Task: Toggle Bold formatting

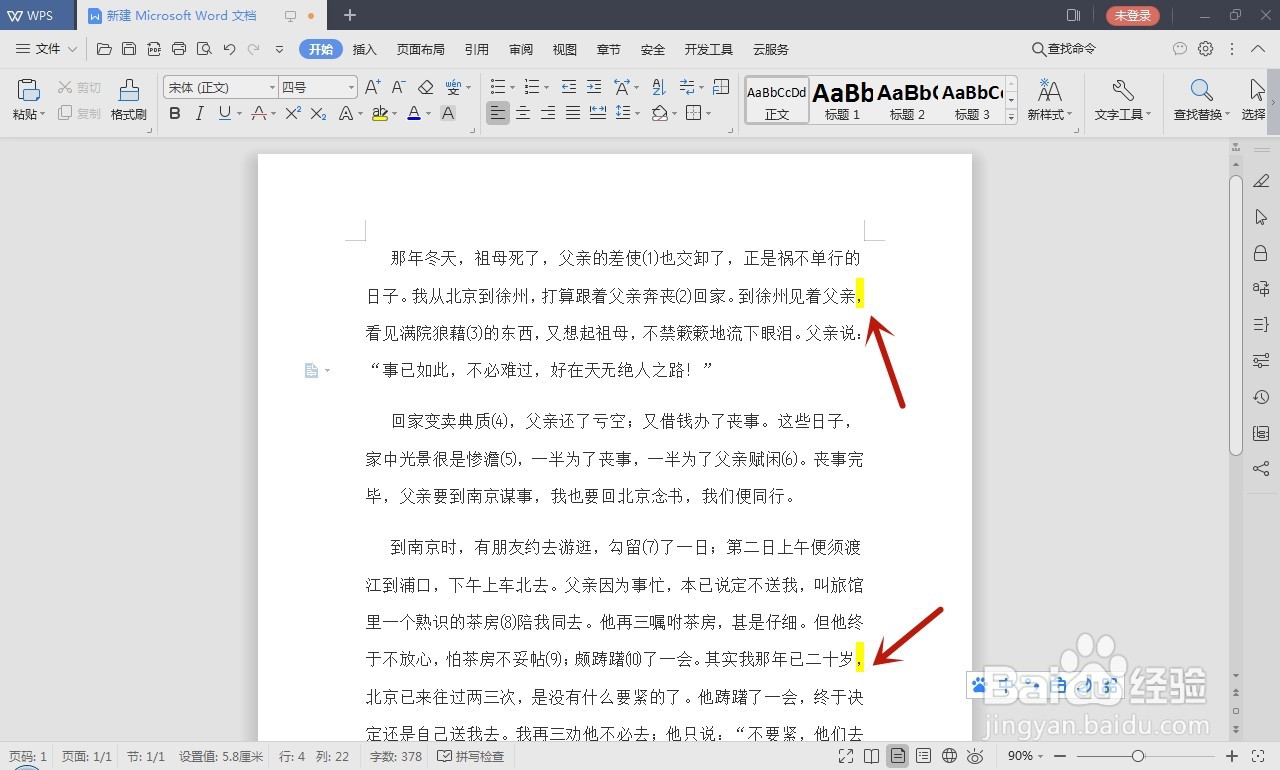Action: pyautogui.click(x=175, y=114)
